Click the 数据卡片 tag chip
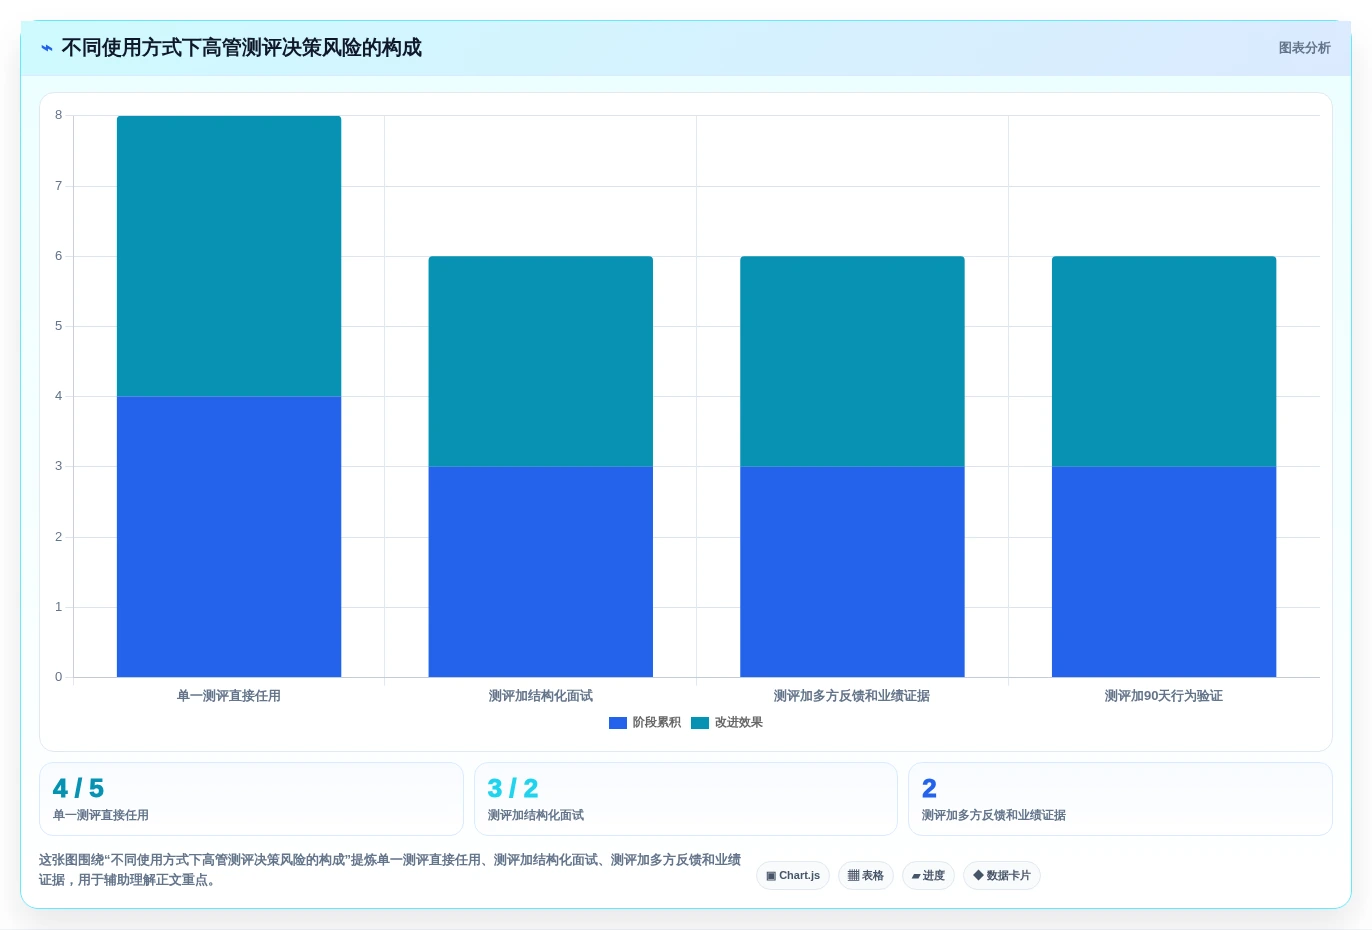This screenshot has width=1372, height=930. [1002, 876]
